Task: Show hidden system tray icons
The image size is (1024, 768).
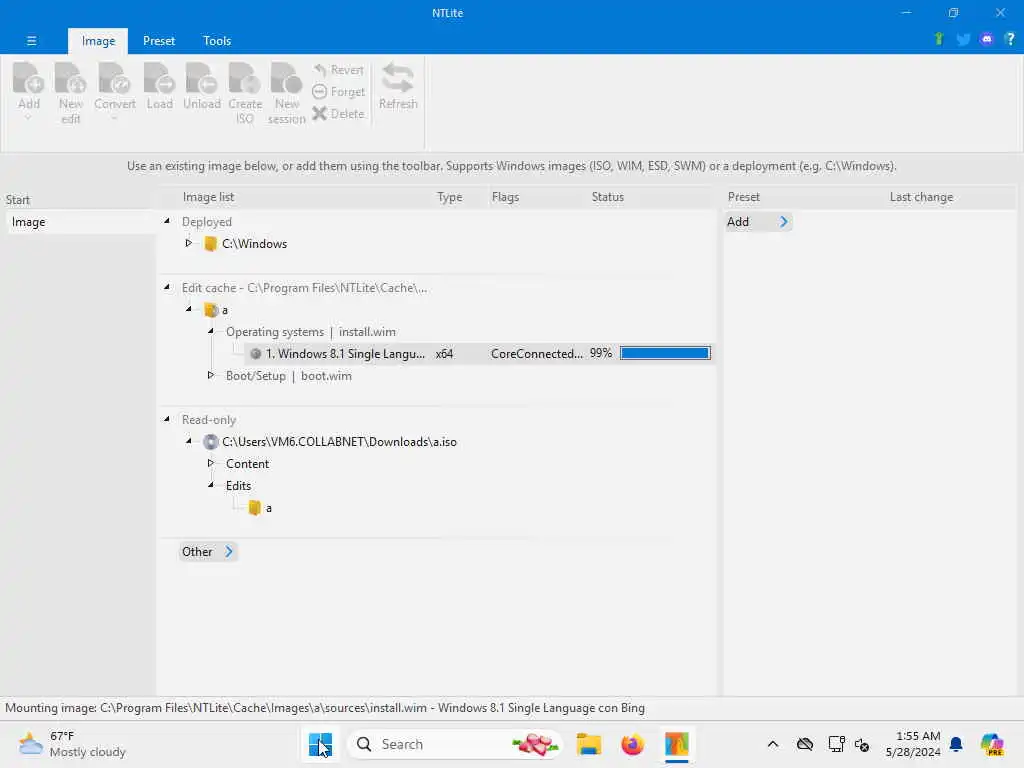Action: 773,744
